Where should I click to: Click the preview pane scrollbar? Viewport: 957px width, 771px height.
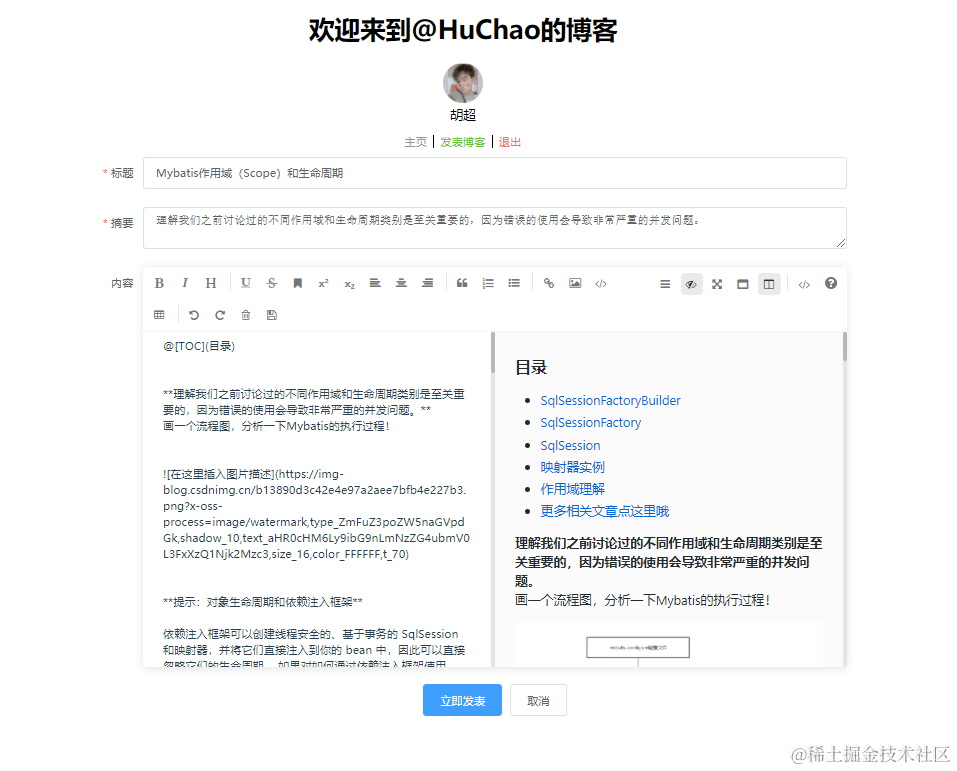tap(845, 347)
